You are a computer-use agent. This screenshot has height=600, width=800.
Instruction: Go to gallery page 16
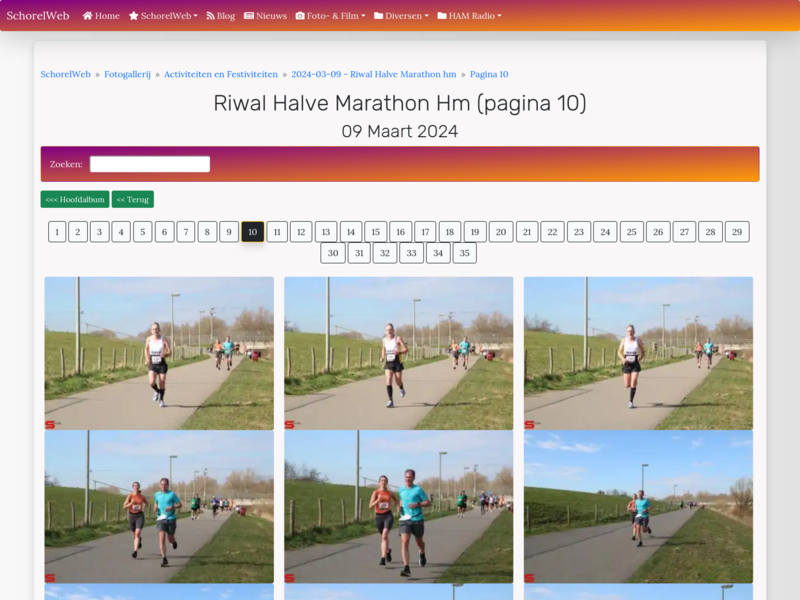[x=401, y=232]
